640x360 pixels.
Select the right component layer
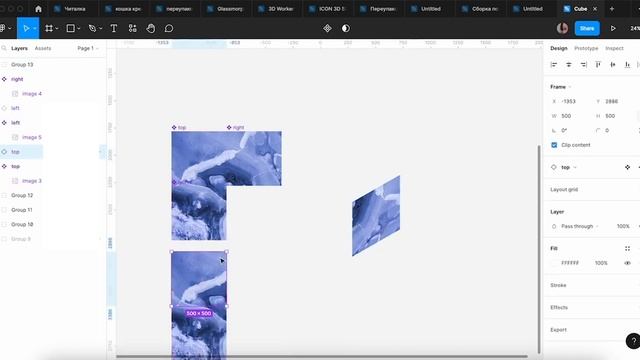pos(17,79)
